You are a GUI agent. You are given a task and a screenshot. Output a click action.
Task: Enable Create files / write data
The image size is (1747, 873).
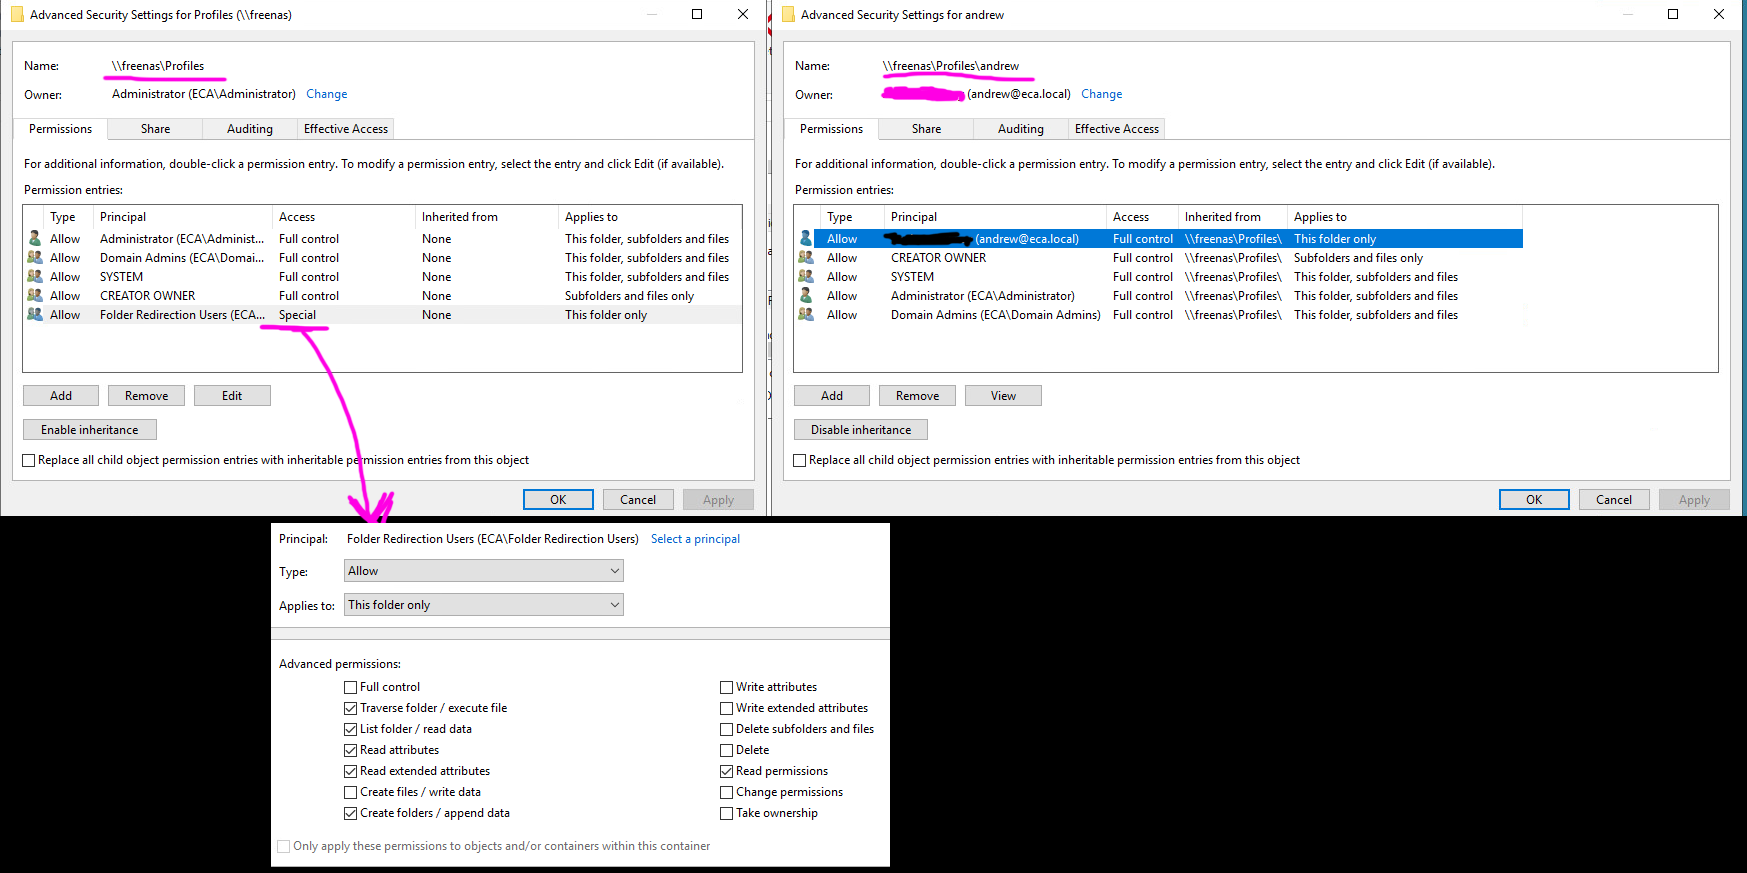pos(351,792)
